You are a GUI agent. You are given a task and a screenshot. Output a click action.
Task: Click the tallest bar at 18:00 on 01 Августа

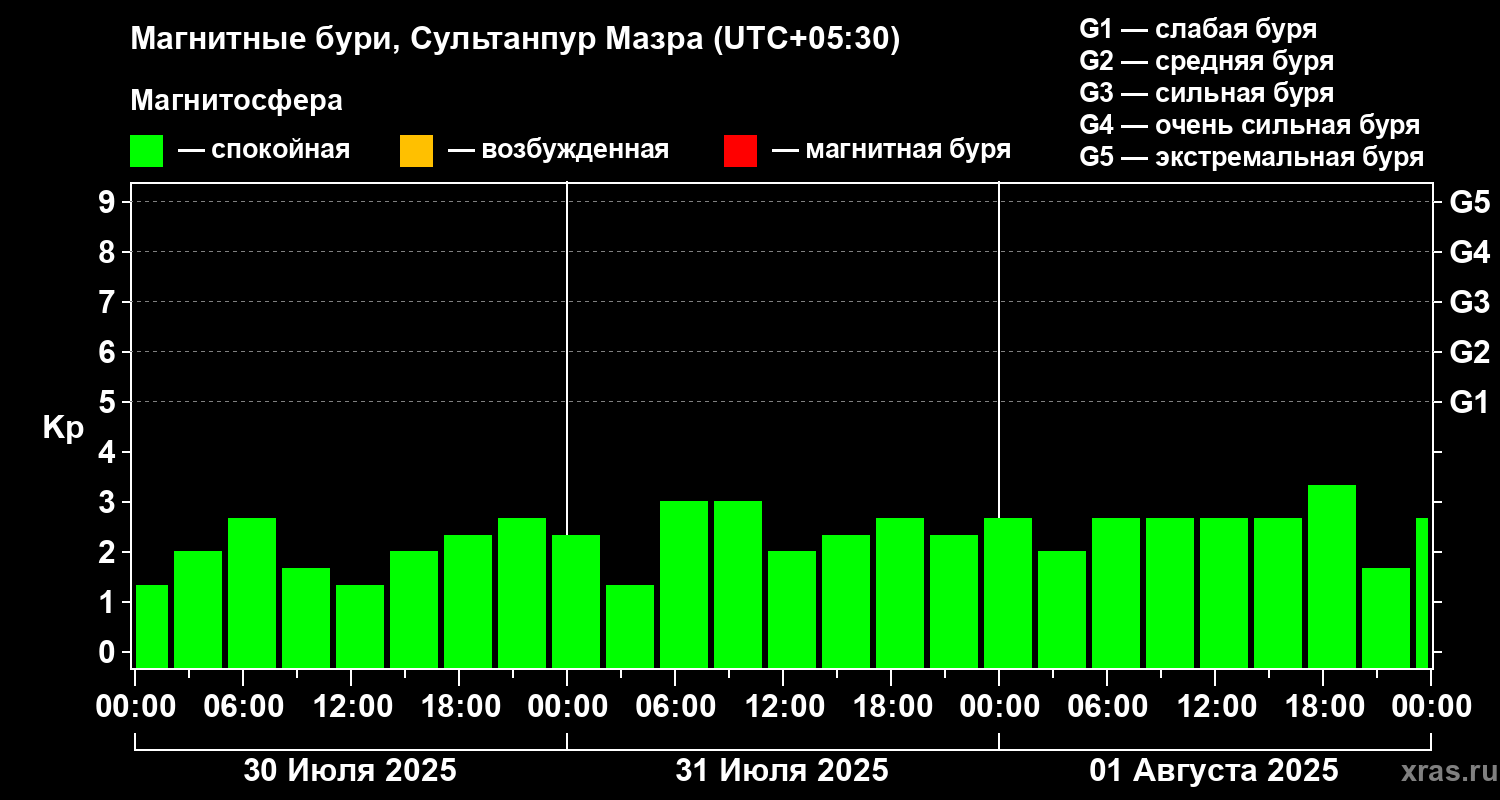pos(1332,576)
